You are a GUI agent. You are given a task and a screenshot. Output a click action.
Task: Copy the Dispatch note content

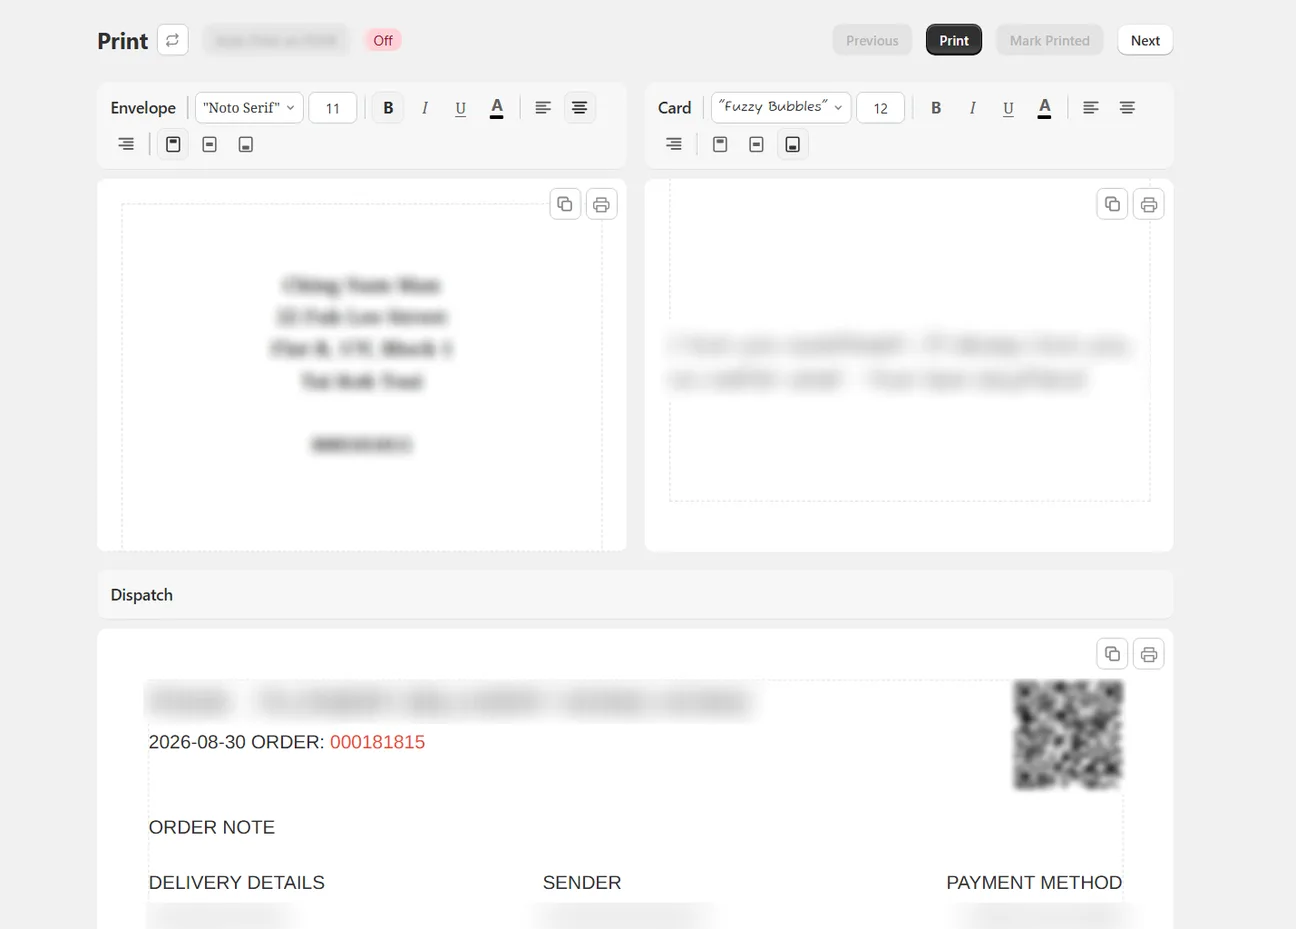click(x=1112, y=654)
